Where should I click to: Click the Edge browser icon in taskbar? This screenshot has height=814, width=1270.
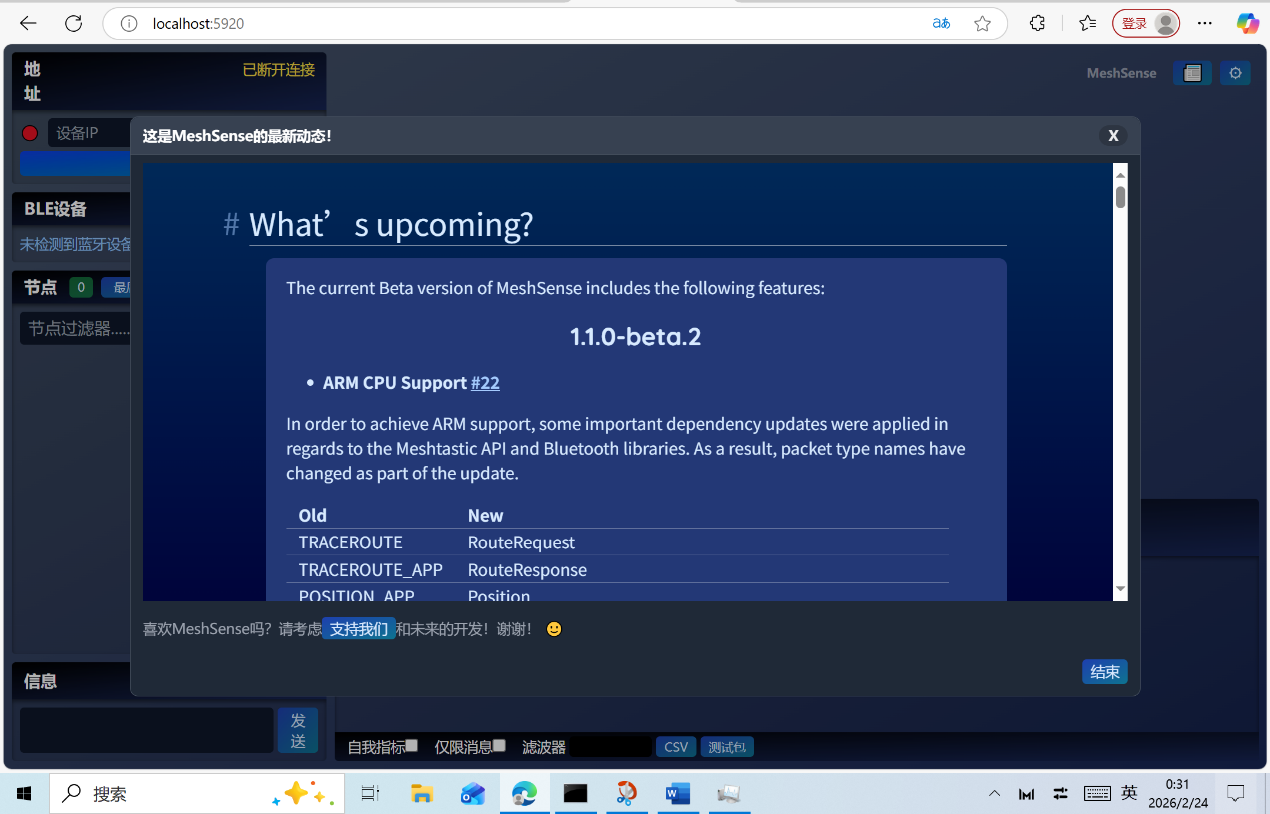pos(524,794)
